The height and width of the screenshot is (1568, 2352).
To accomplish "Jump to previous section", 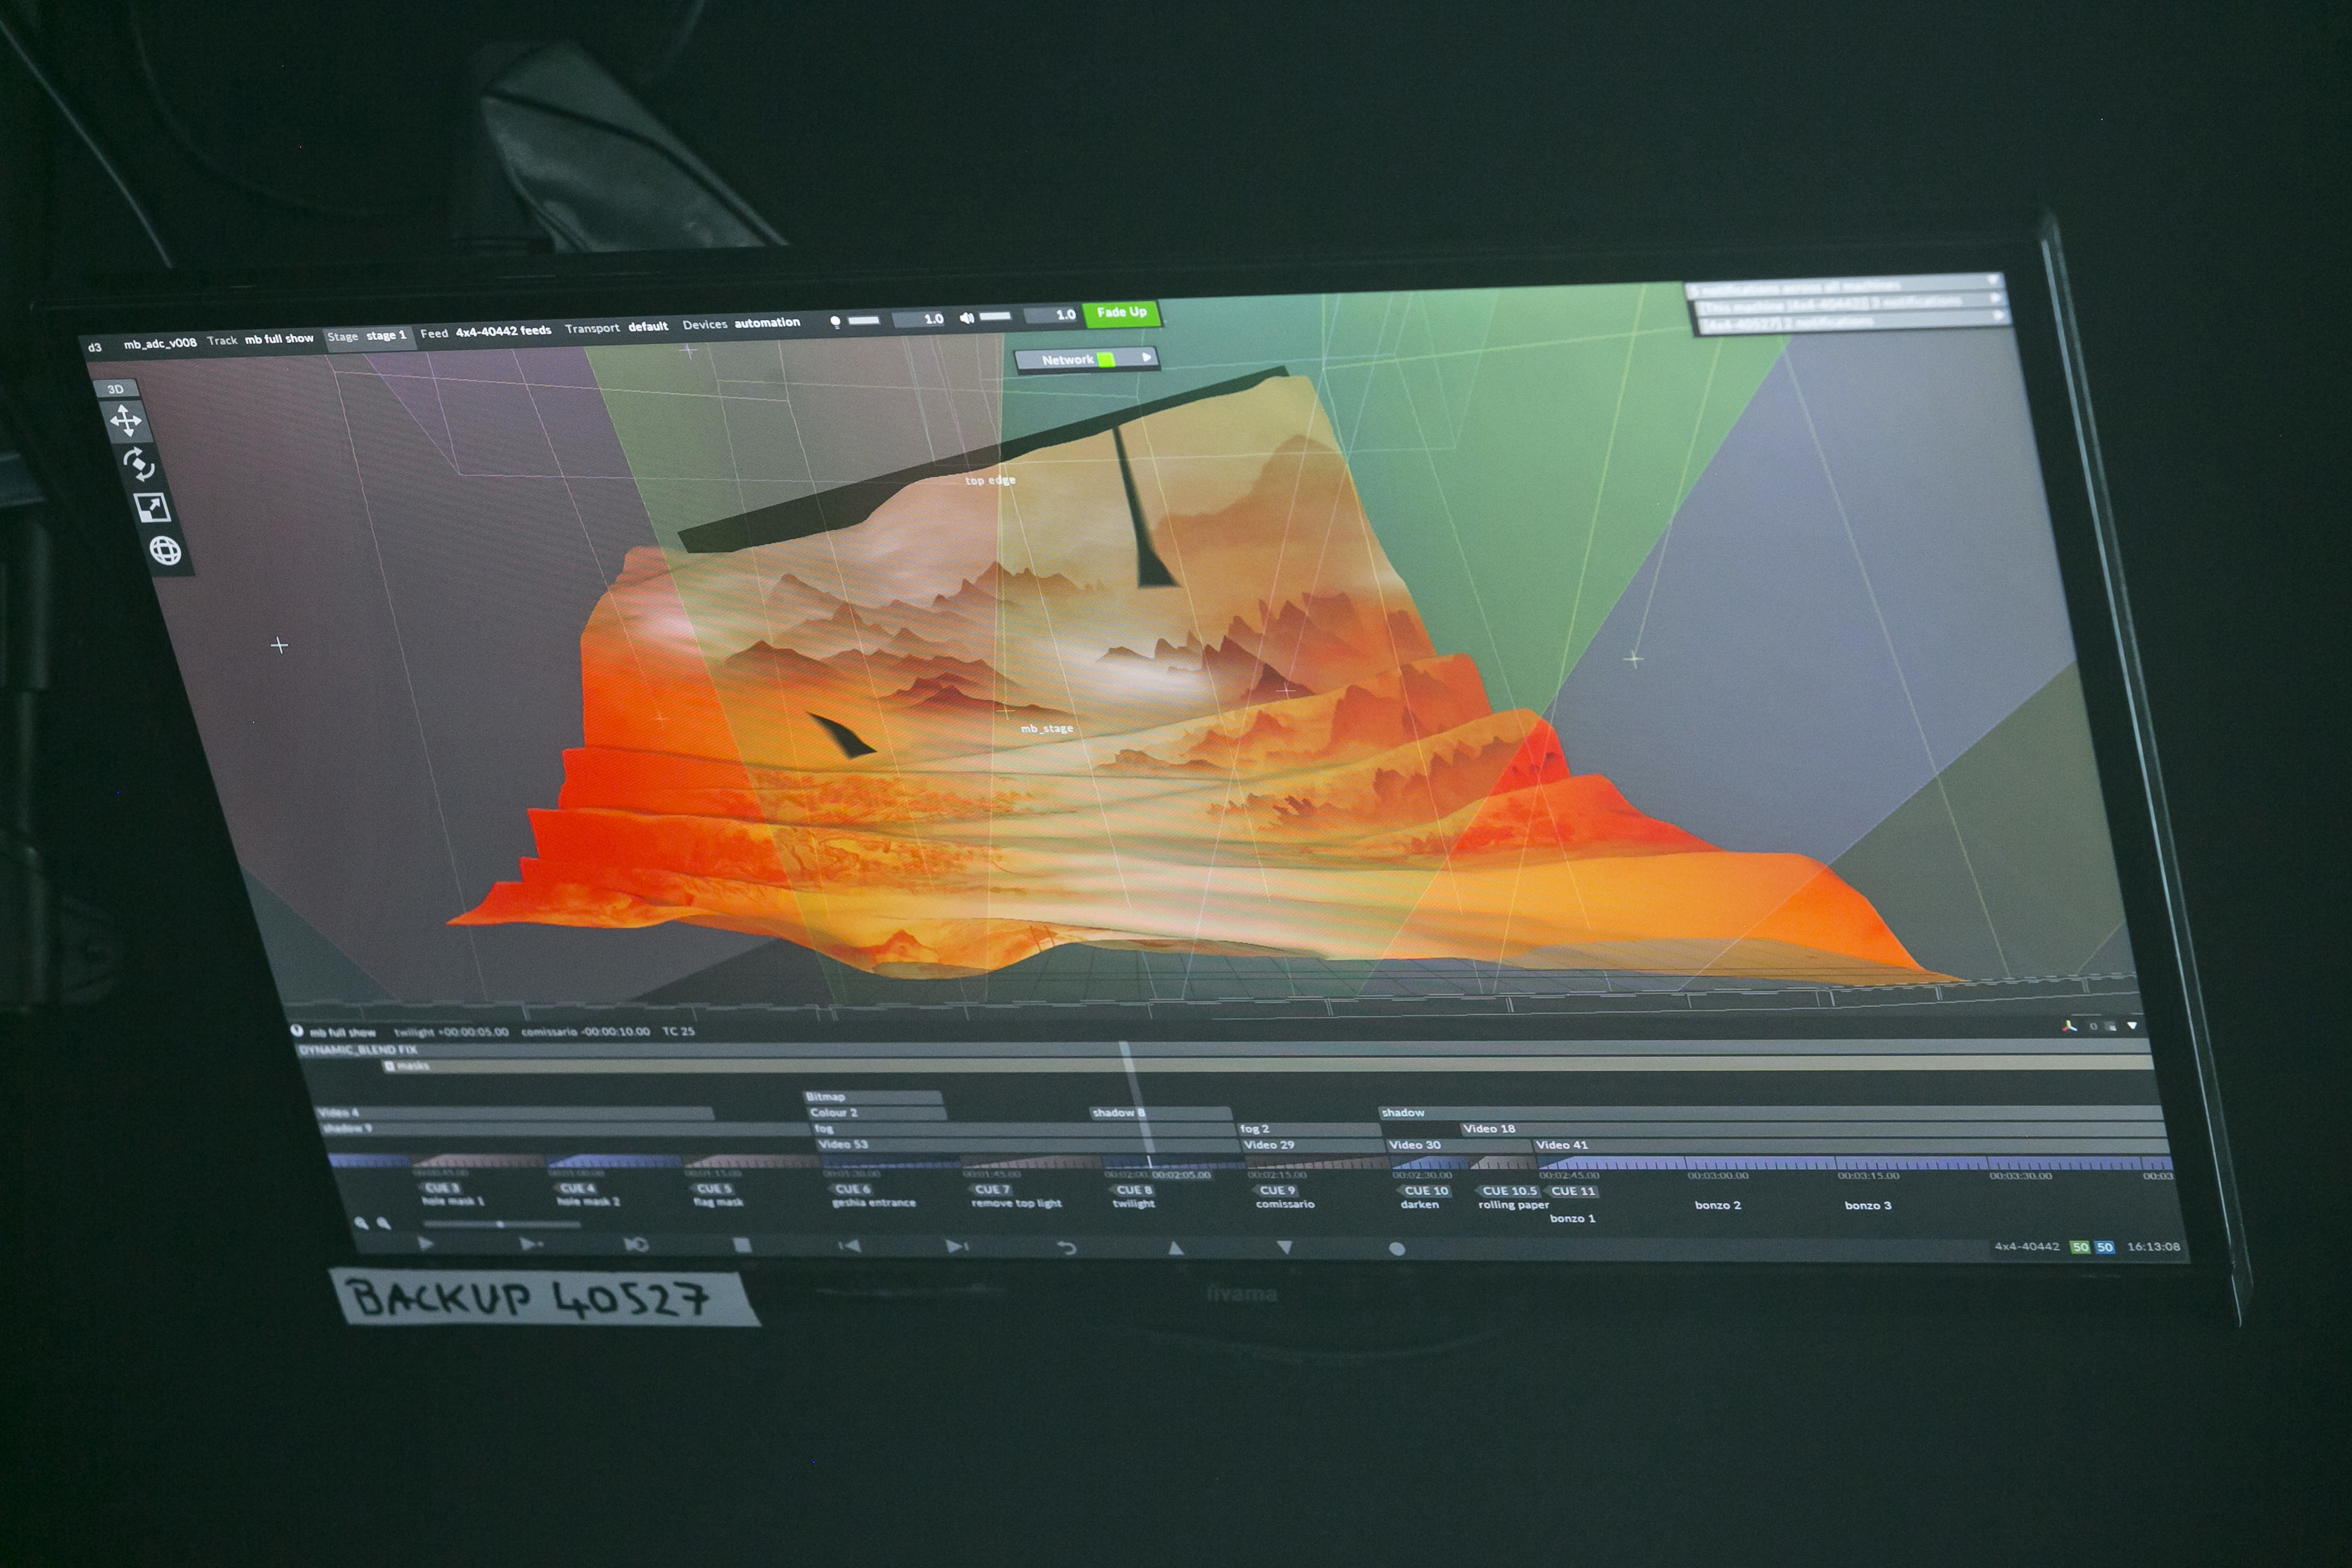I will 849,1246.
